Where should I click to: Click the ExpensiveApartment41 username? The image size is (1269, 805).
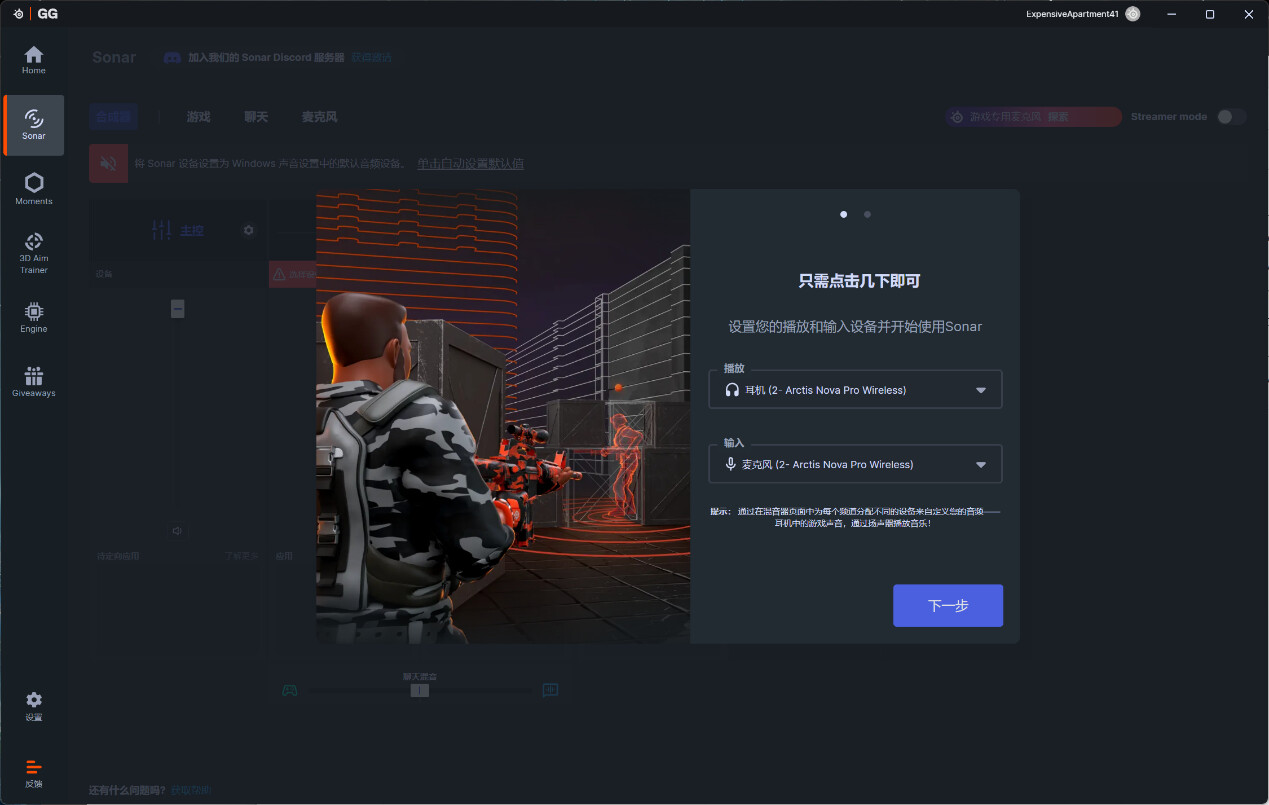pos(1072,14)
